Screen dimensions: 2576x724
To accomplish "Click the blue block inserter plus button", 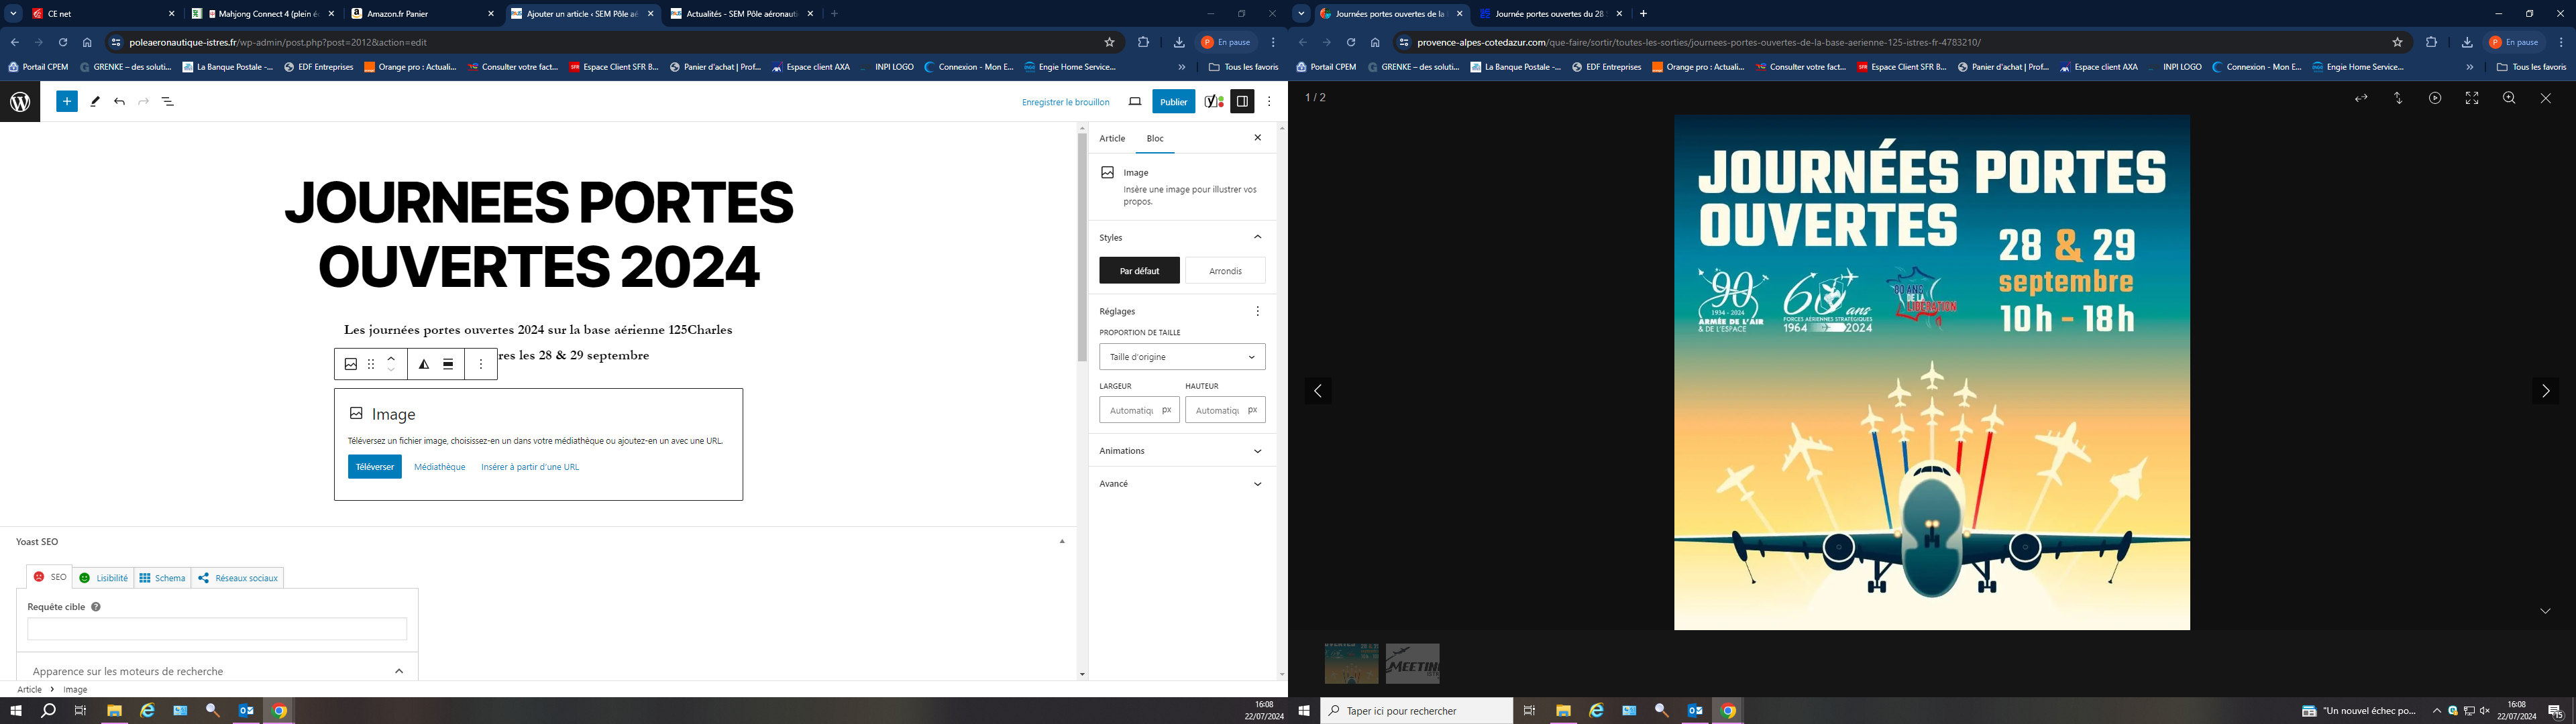I will (67, 101).
